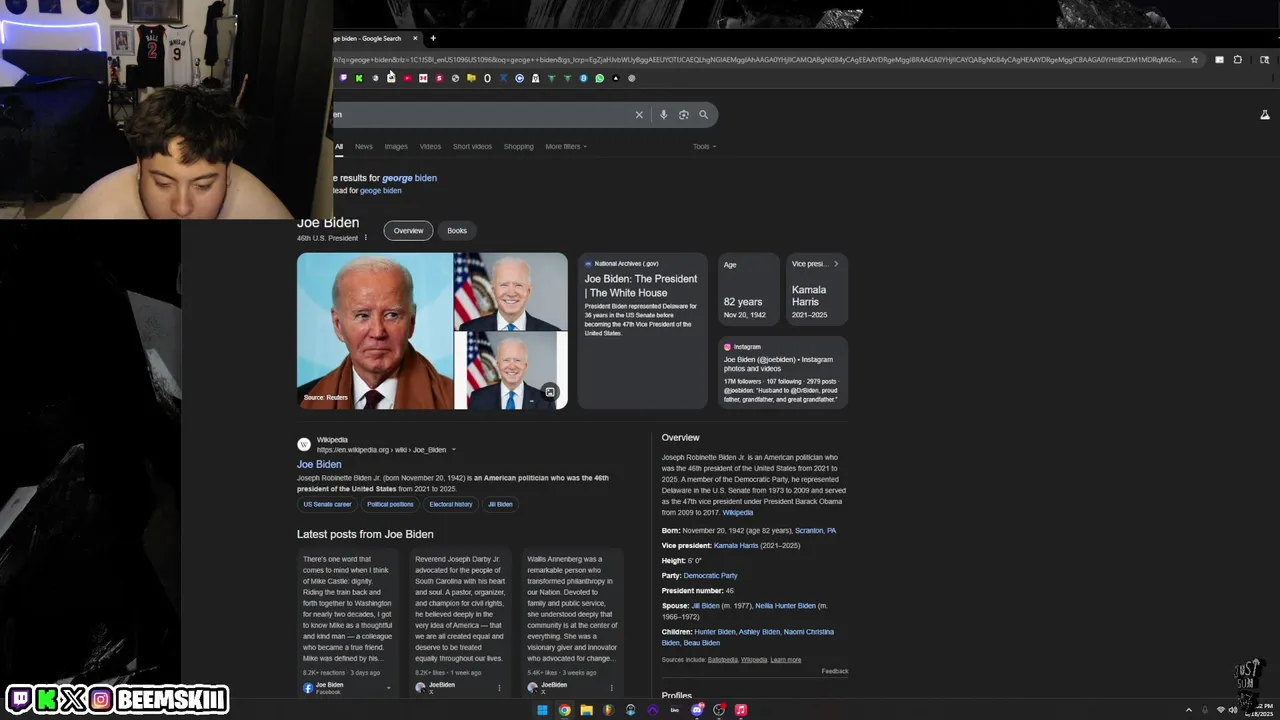Open a new browser tab with plus
This screenshot has height=720, width=1280.
[x=433, y=38]
